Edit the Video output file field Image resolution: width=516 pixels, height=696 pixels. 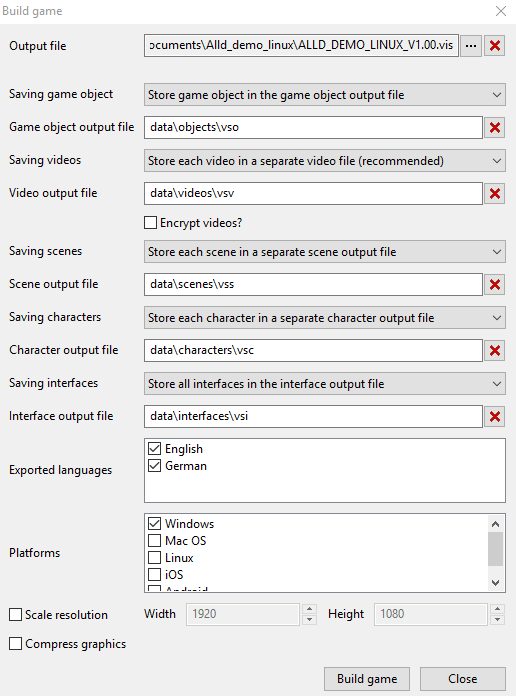tap(313, 194)
